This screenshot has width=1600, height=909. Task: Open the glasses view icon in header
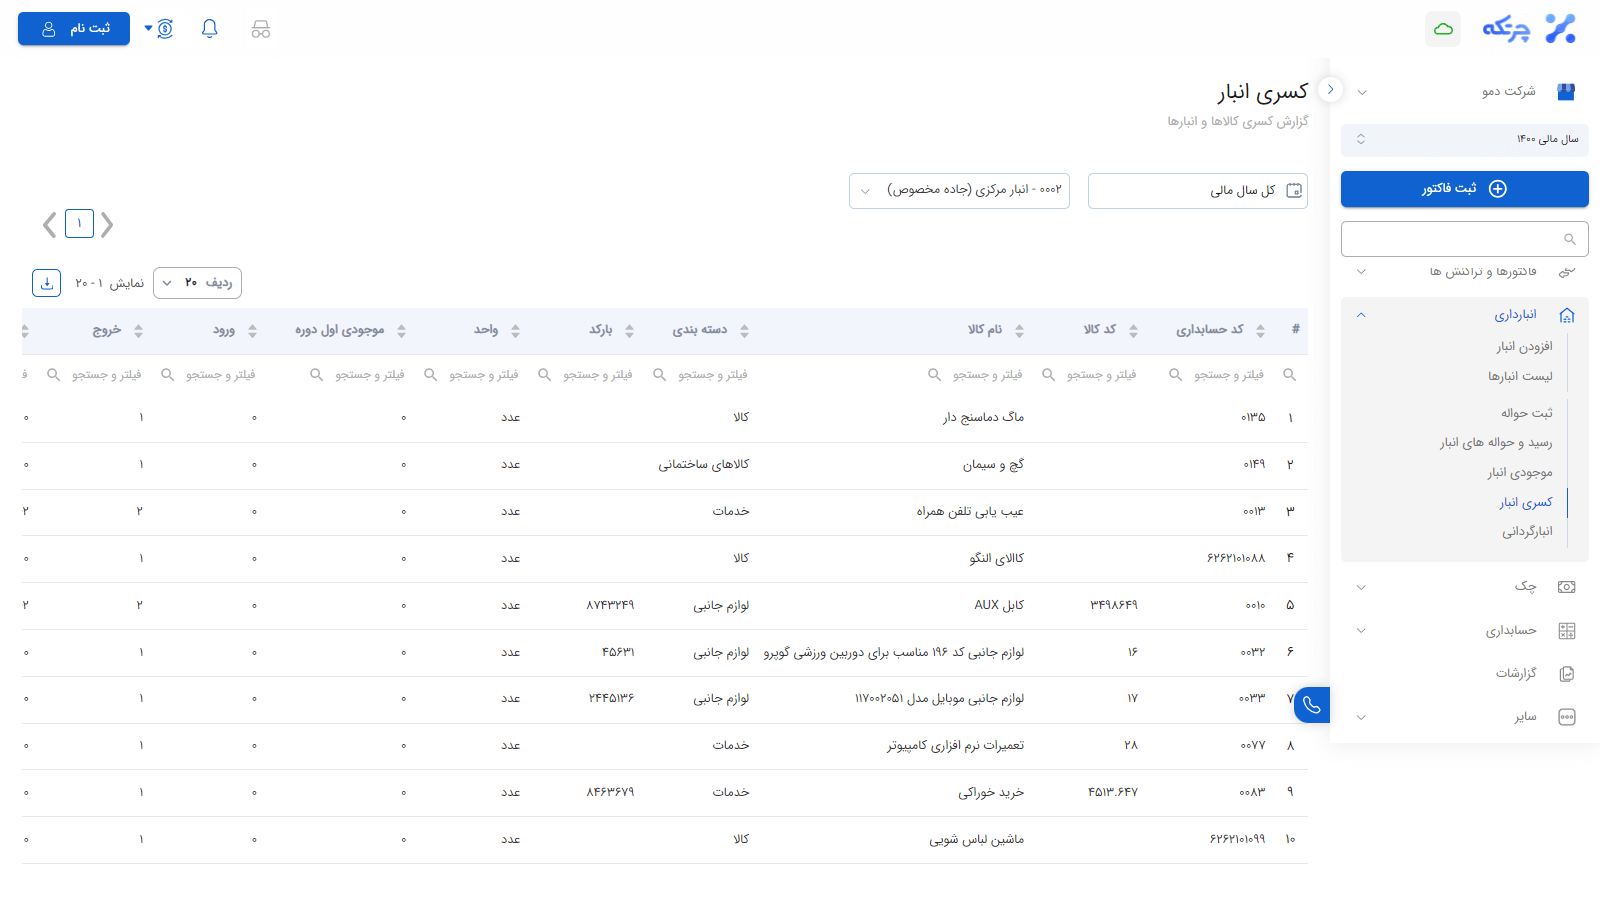coord(261,29)
